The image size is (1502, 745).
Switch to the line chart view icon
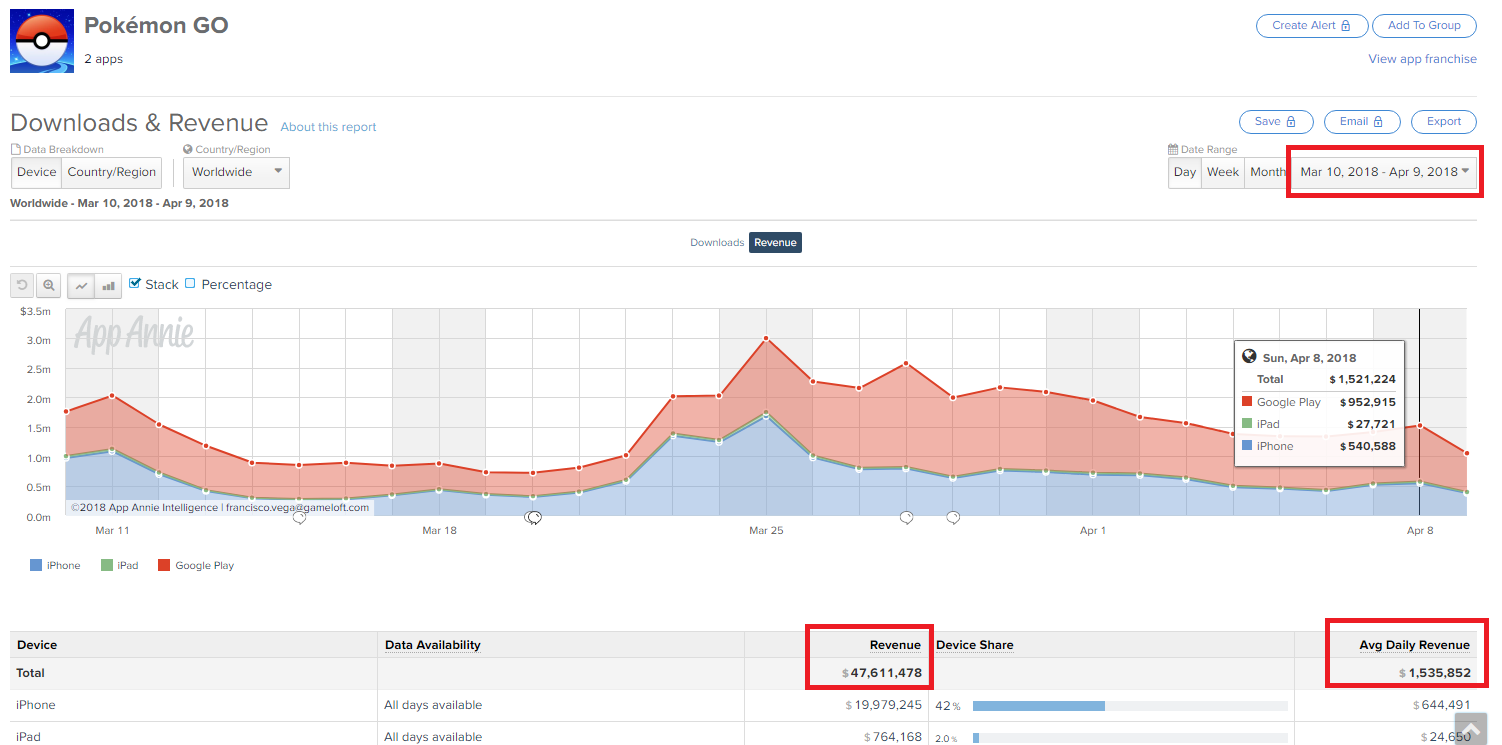coord(81,286)
